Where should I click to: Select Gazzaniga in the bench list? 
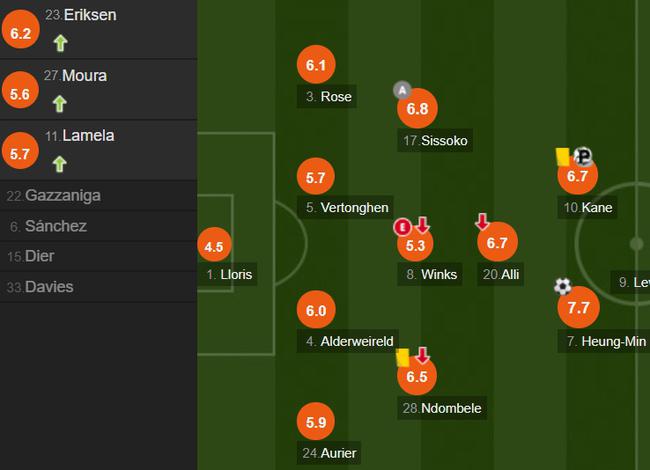(x=98, y=196)
